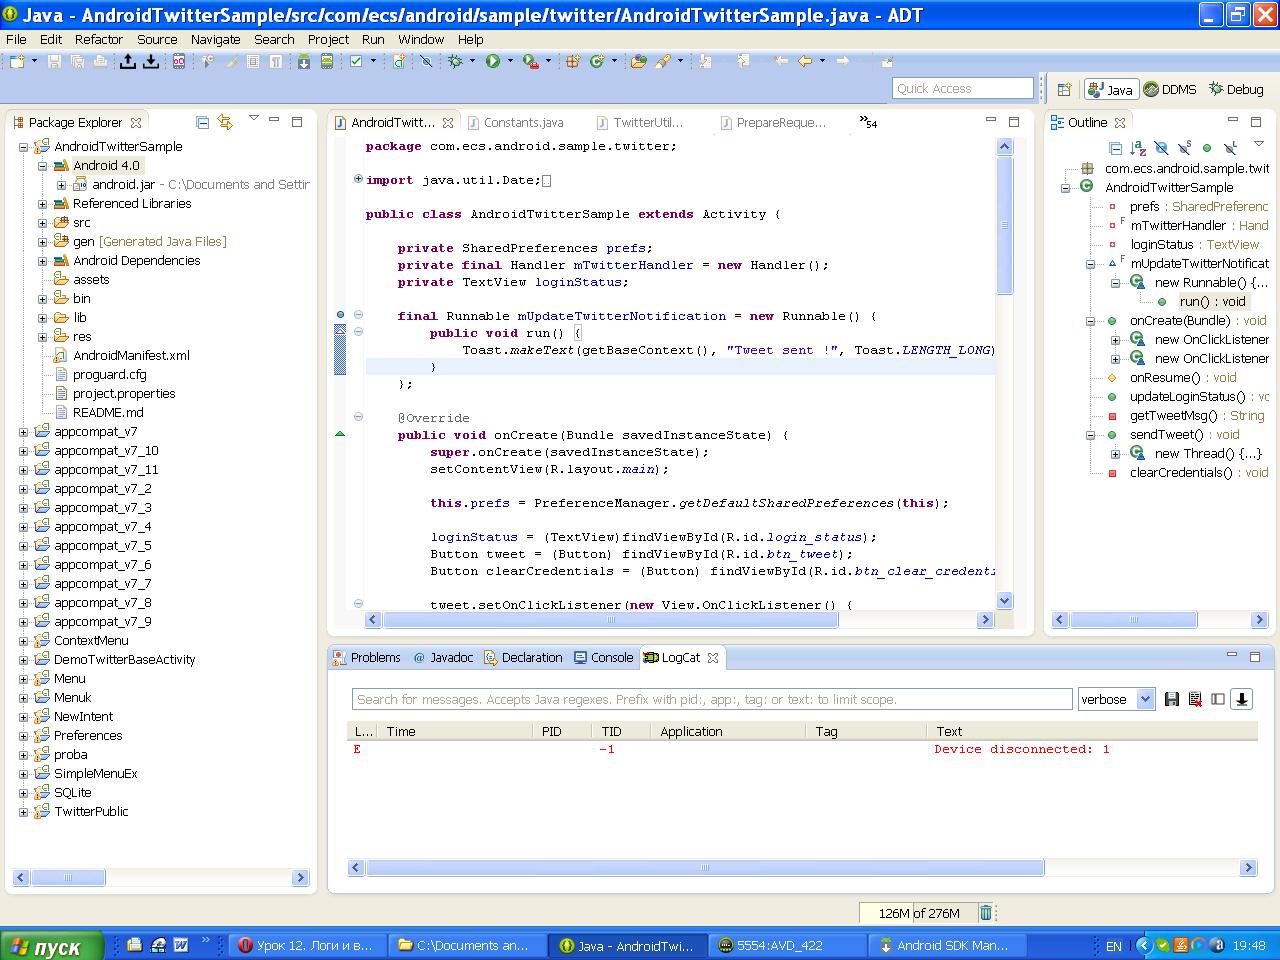This screenshot has width=1280, height=960.
Task: Click the Windows 'пуск' Start button
Action: tap(52, 946)
